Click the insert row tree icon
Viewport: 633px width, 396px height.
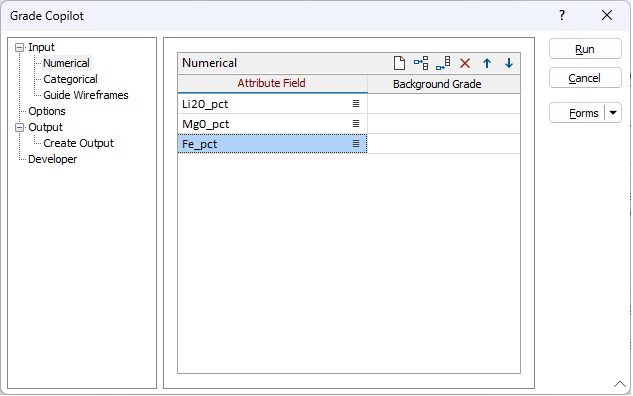(421, 63)
